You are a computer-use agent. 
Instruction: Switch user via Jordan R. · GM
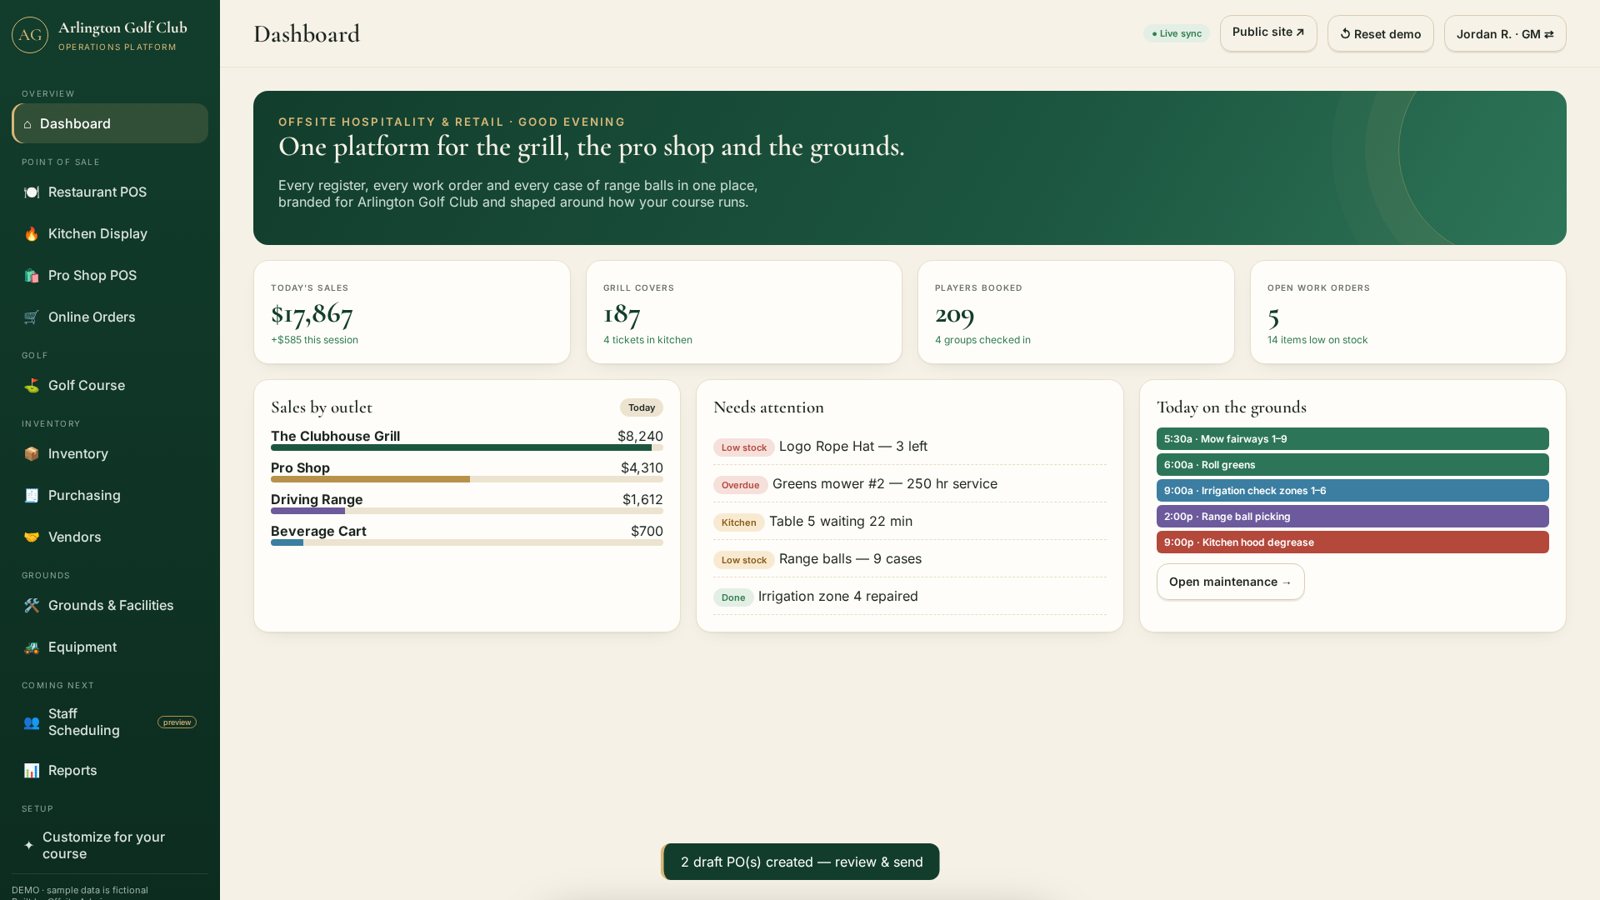(1505, 34)
